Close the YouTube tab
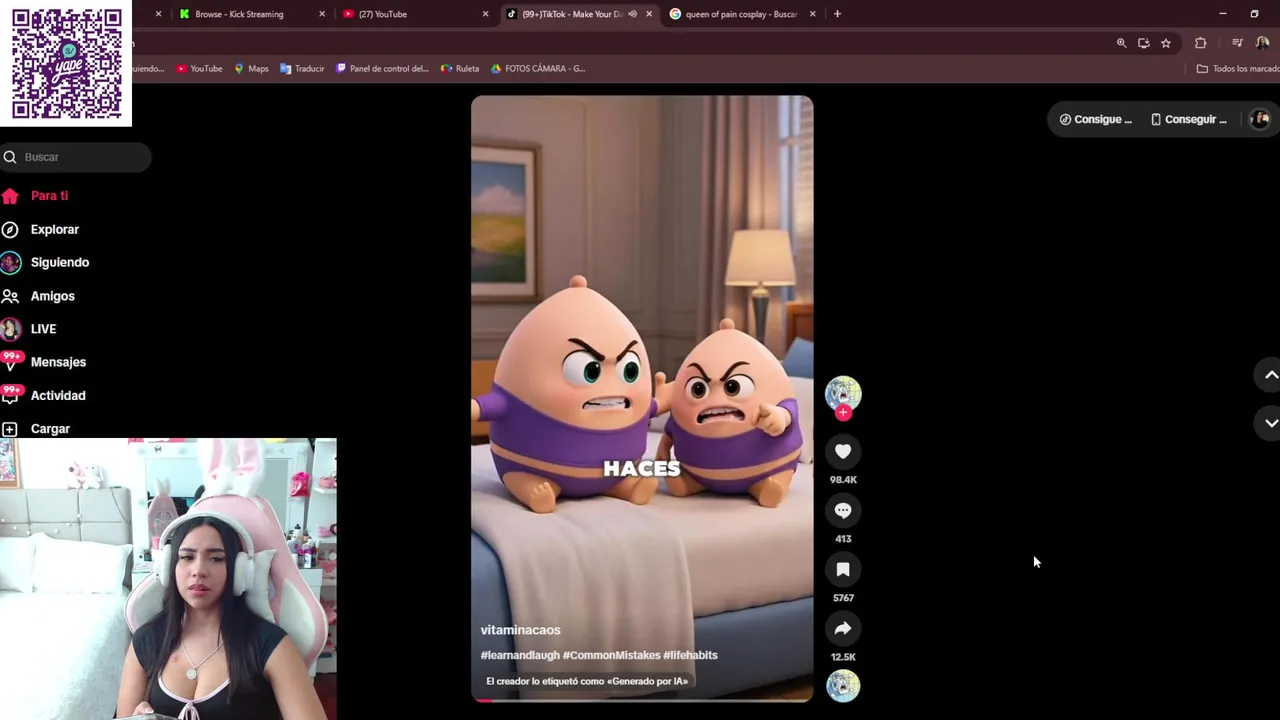The image size is (1280, 720). [485, 14]
